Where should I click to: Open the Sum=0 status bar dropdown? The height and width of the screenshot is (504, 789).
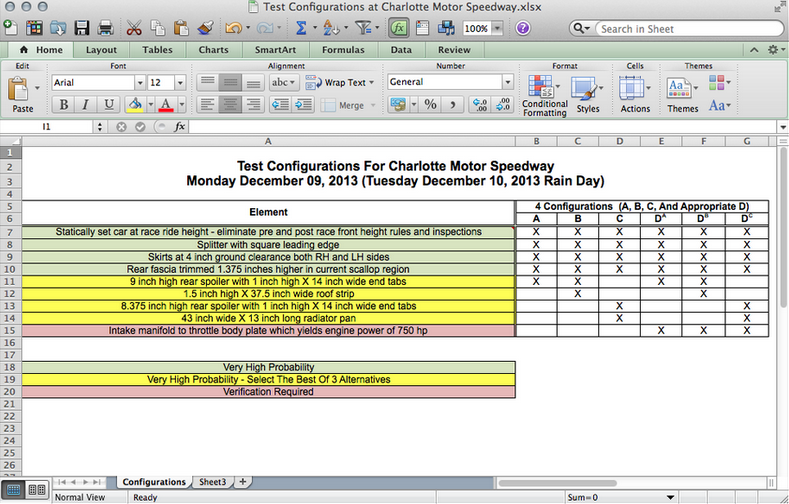(x=670, y=497)
